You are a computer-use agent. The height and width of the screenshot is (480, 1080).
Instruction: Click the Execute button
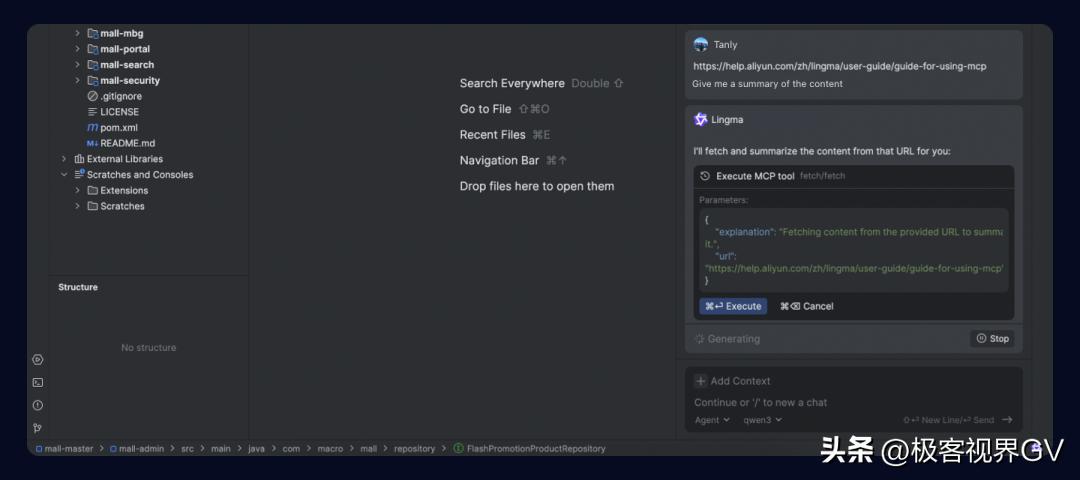pos(733,306)
